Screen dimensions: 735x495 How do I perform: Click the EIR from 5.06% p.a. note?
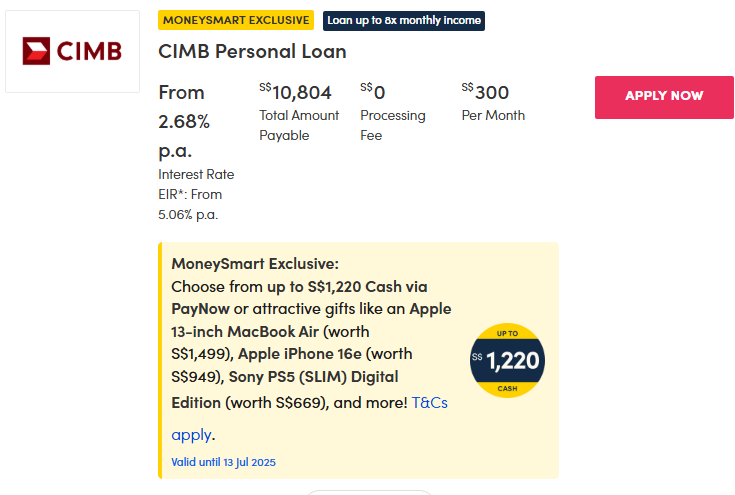point(190,204)
